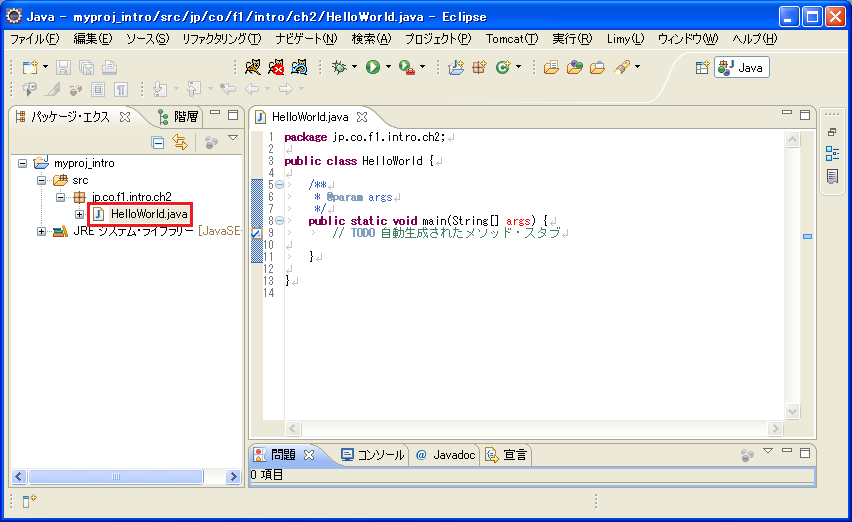Click the New Java Package icon
Image resolution: width=852 pixels, height=522 pixels.
pyautogui.click(x=479, y=67)
